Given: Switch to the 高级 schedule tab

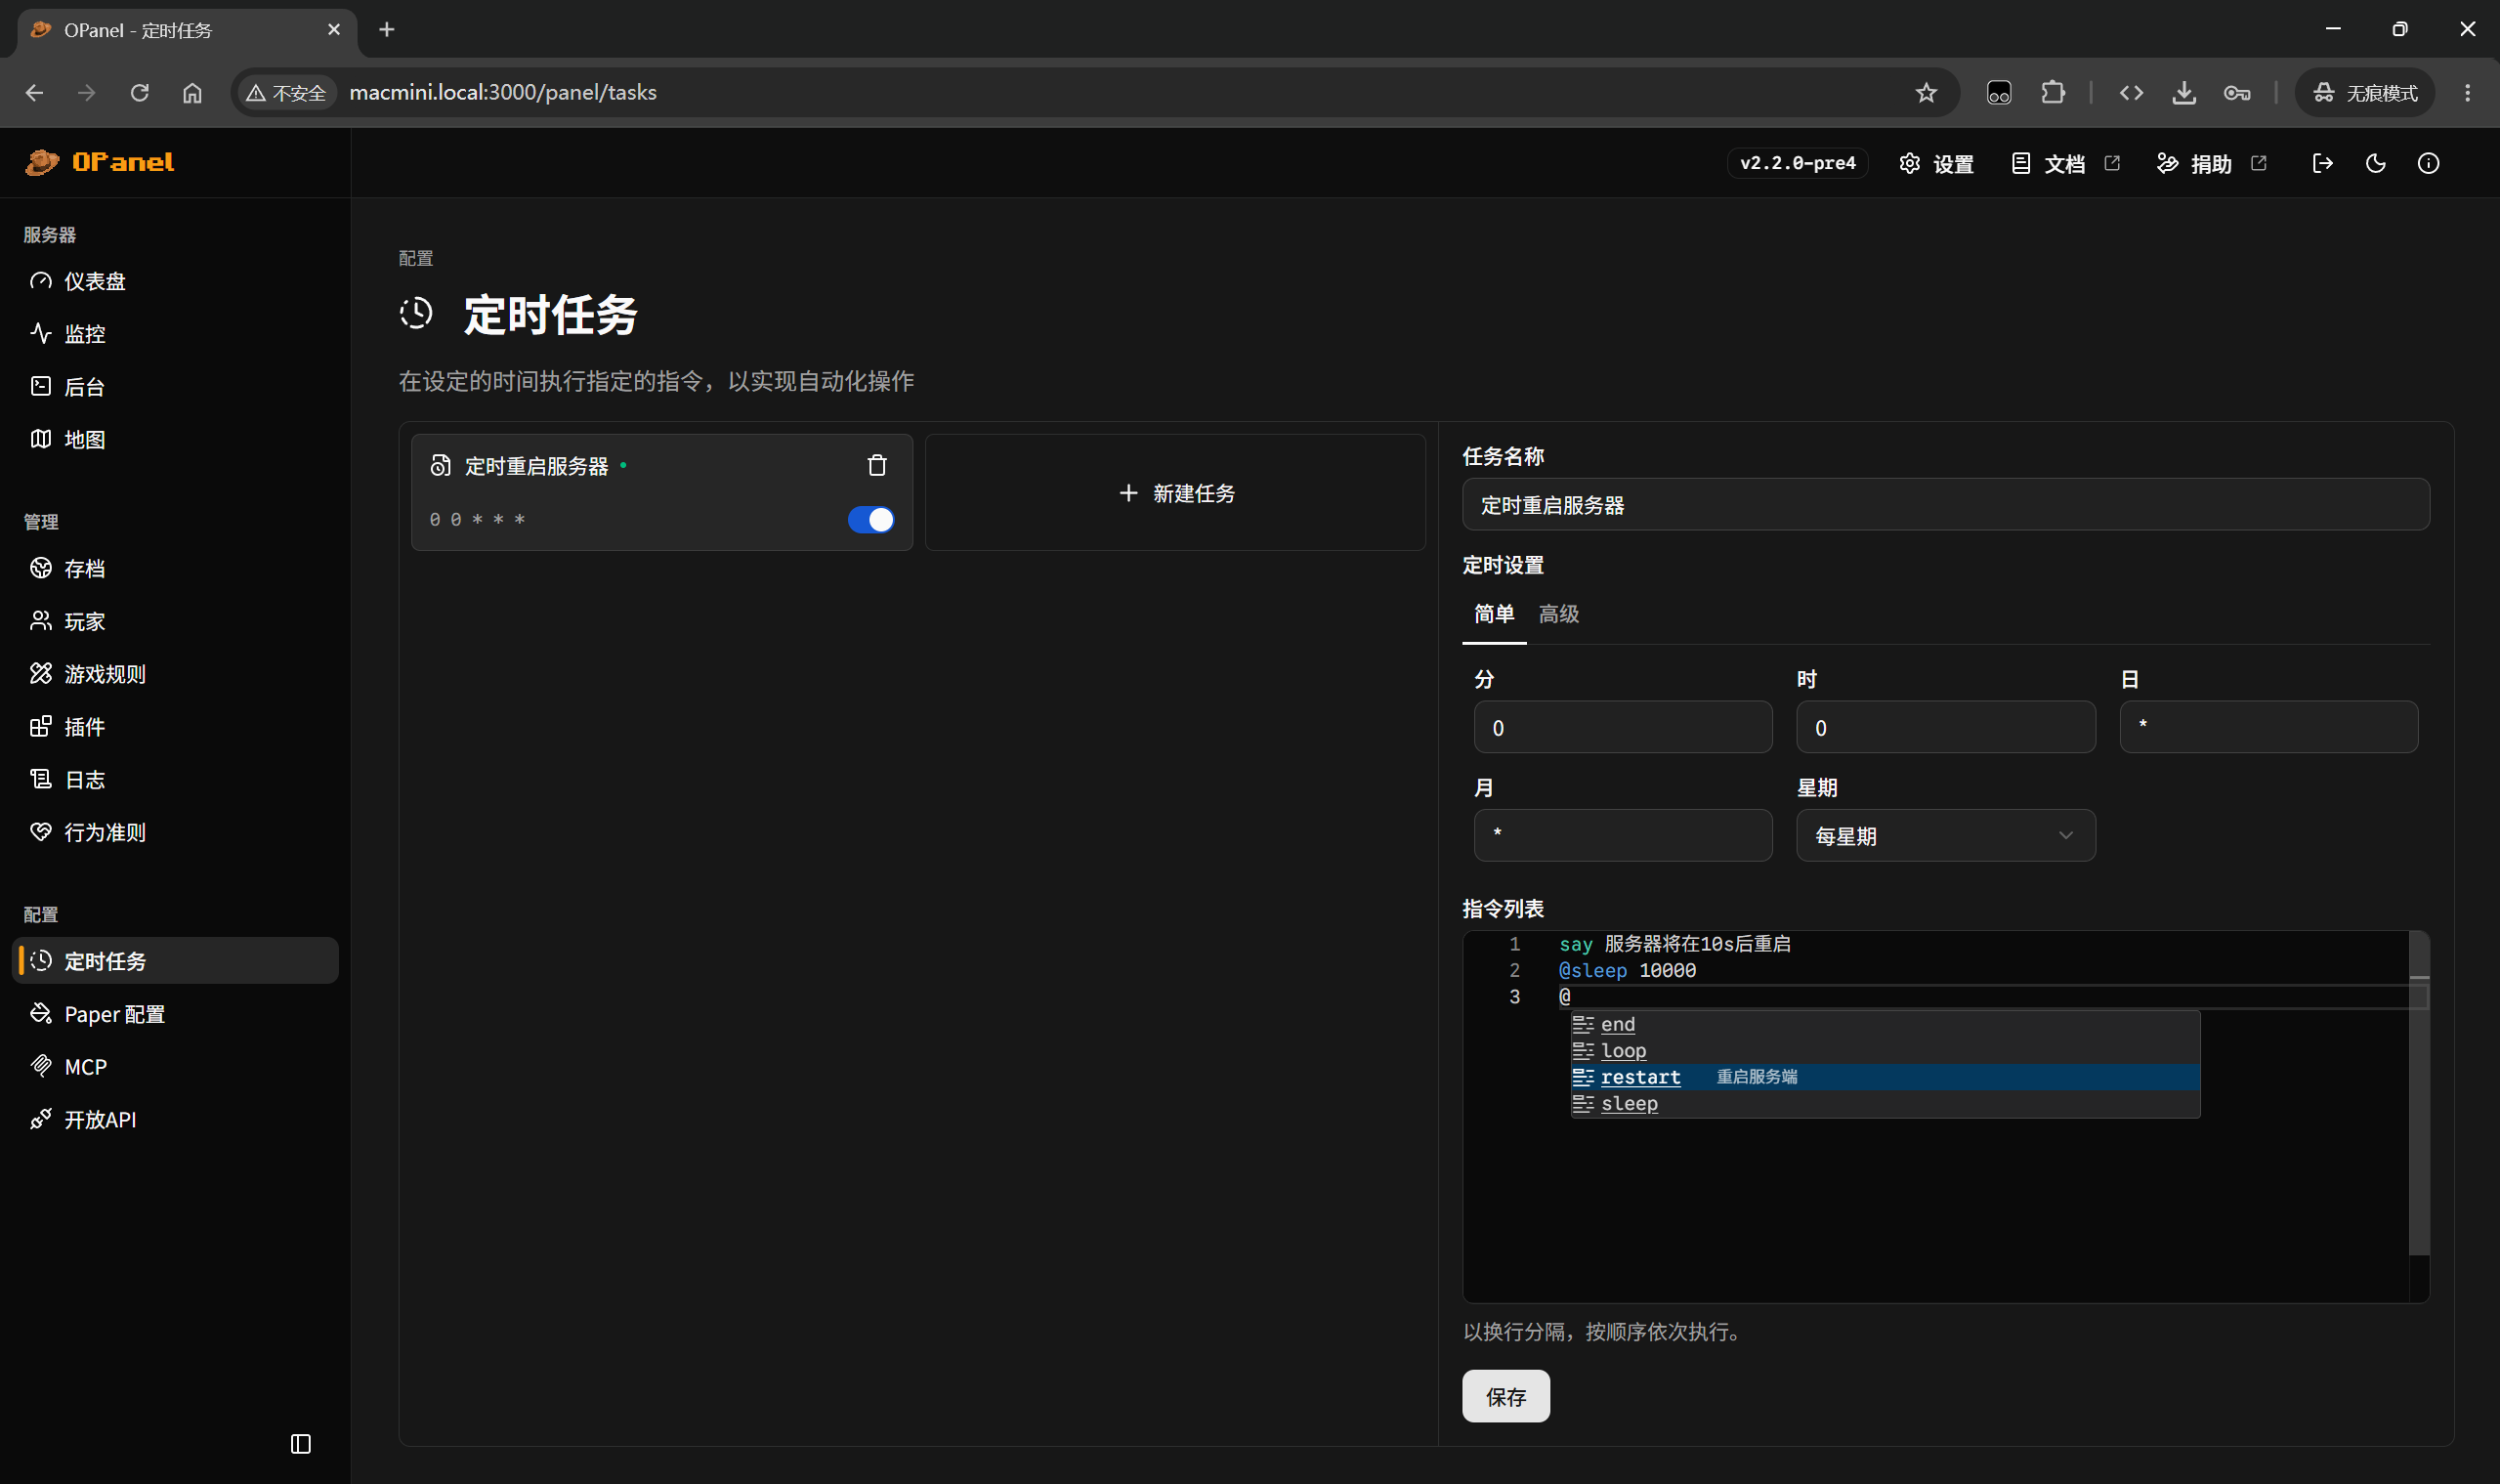Looking at the screenshot, I should coord(1558,614).
